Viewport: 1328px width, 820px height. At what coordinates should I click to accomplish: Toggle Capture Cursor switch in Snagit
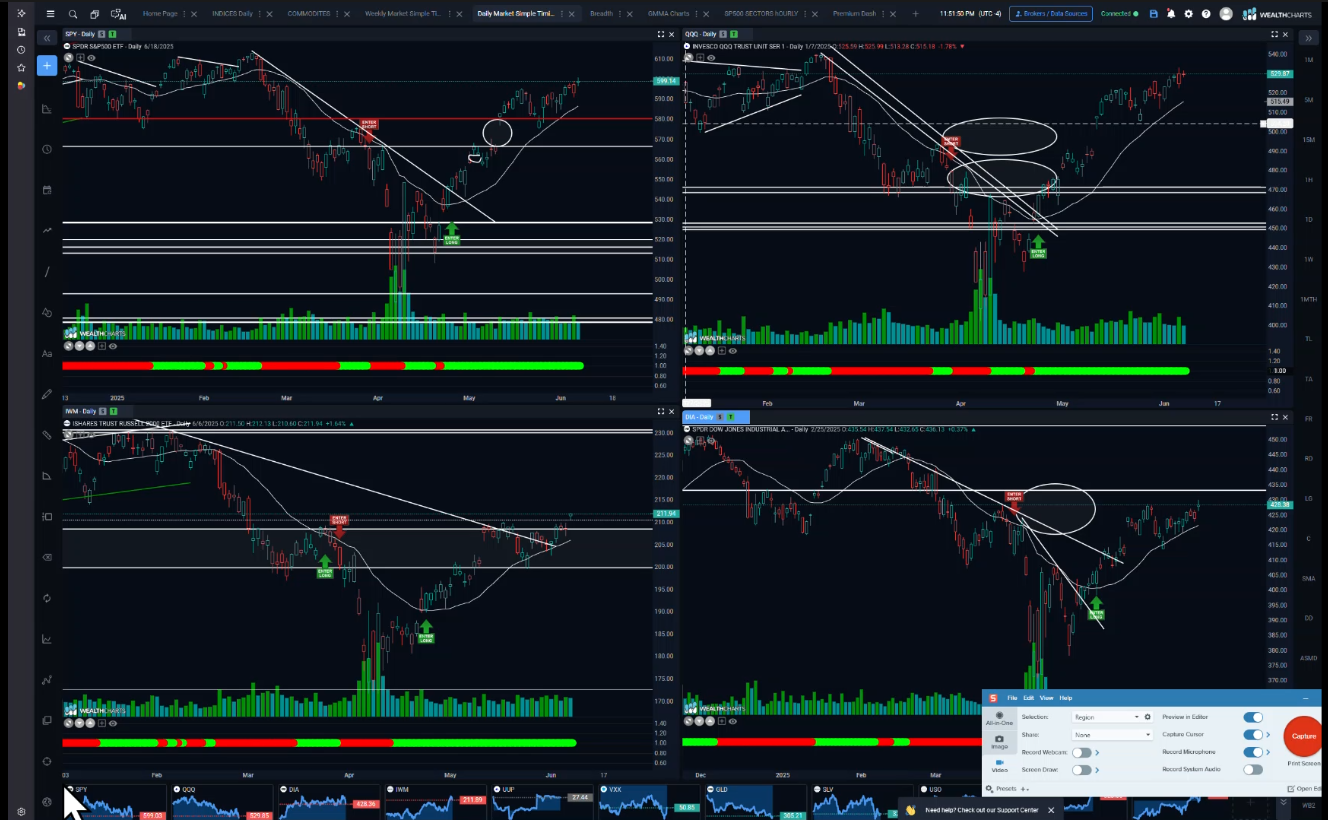tap(1252, 734)
